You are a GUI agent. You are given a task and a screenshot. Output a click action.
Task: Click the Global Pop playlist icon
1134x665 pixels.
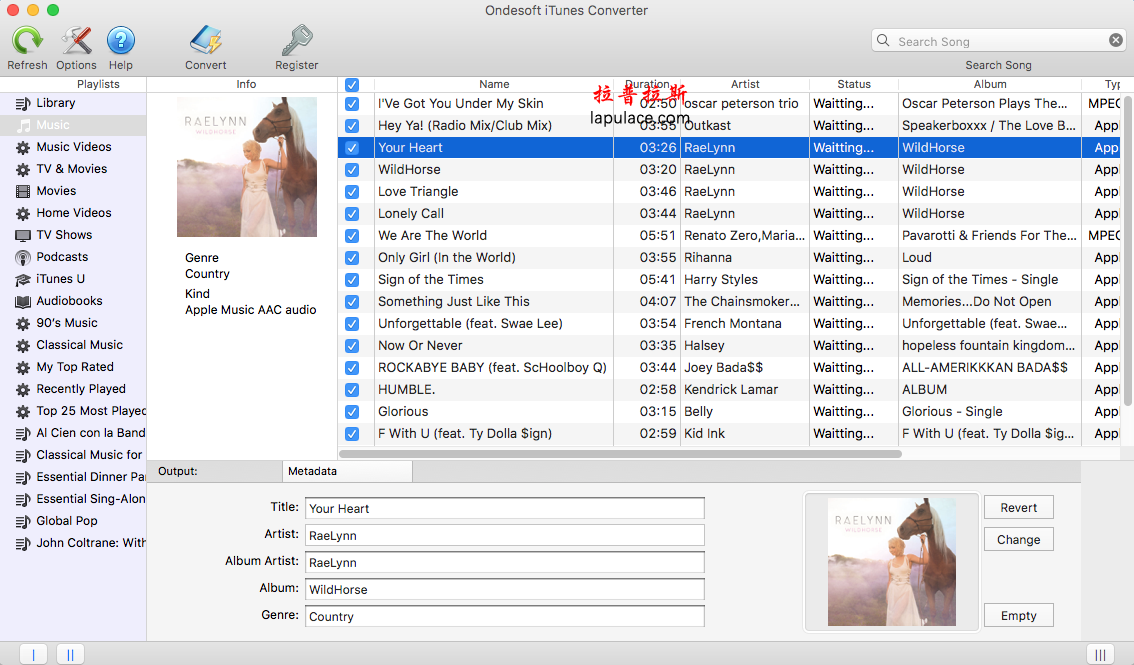point(23,521)
